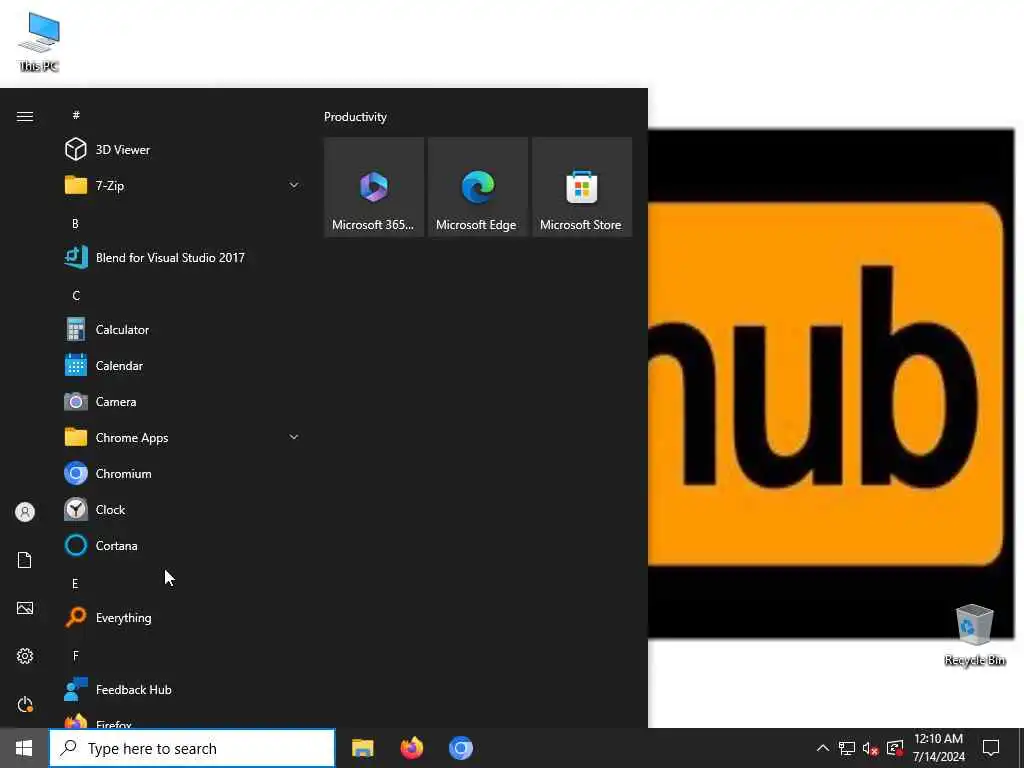1024x768 pixels.
Task: Open 3D Viewer from the app list
Action: (182, 150)
